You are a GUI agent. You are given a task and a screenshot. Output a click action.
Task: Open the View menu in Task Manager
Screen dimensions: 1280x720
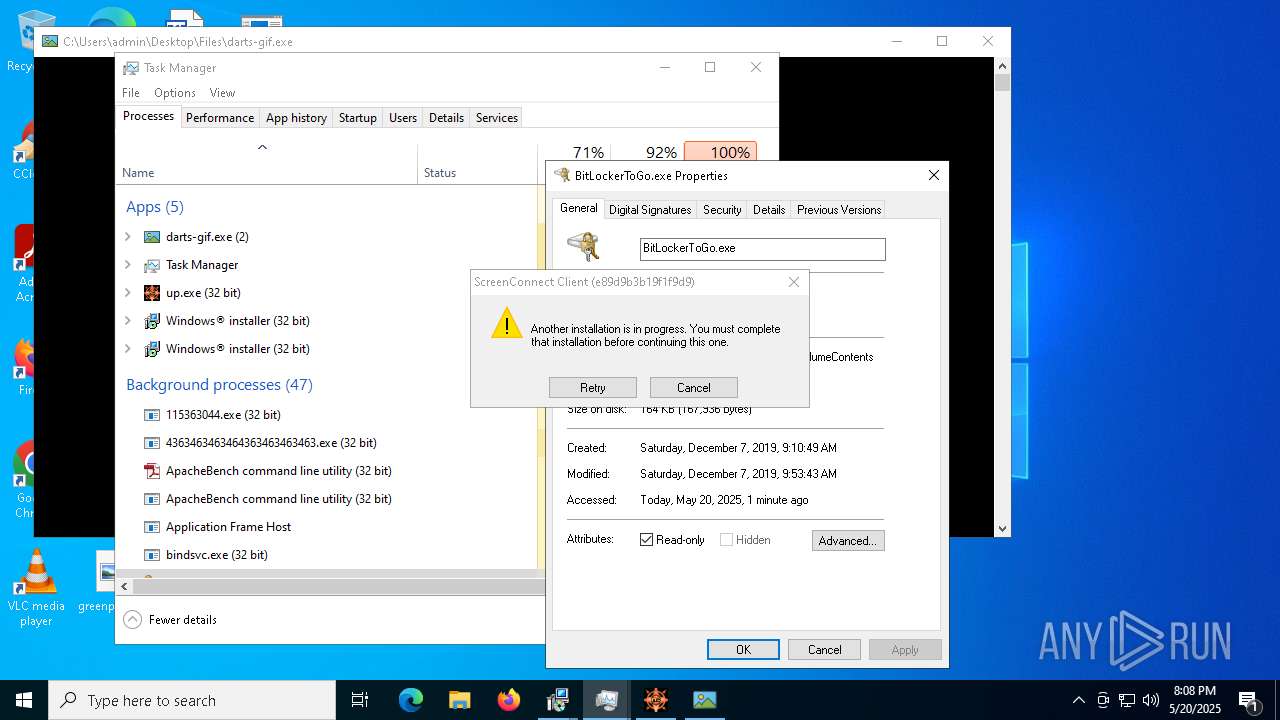tap(222, 93)
